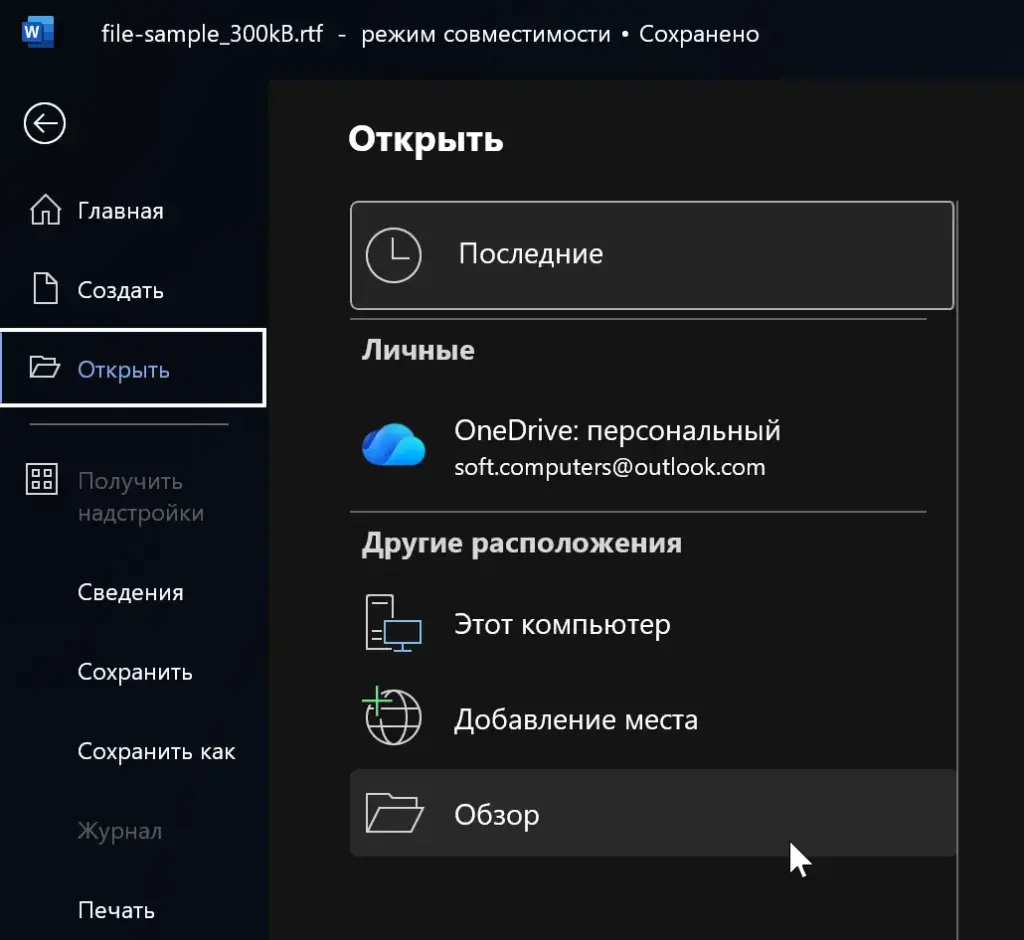Select OneDrive: персональный location
This screenshot has width=1024, height=940.
652,447
